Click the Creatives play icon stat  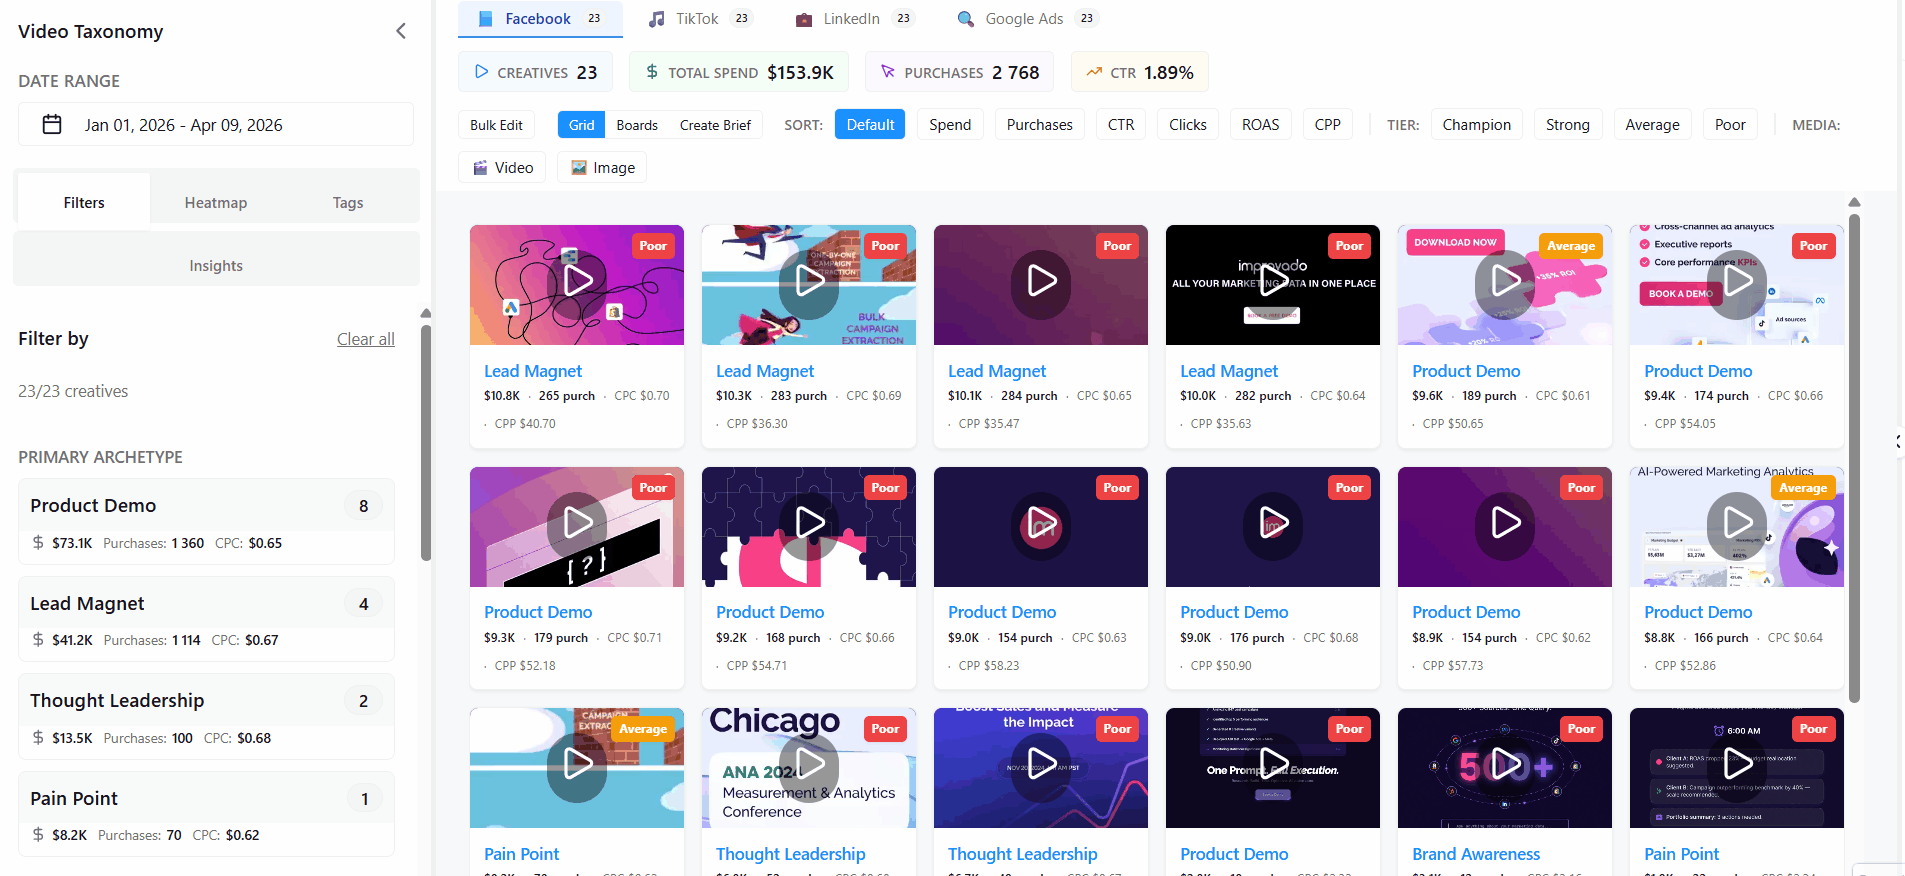(x=482, y=72)
